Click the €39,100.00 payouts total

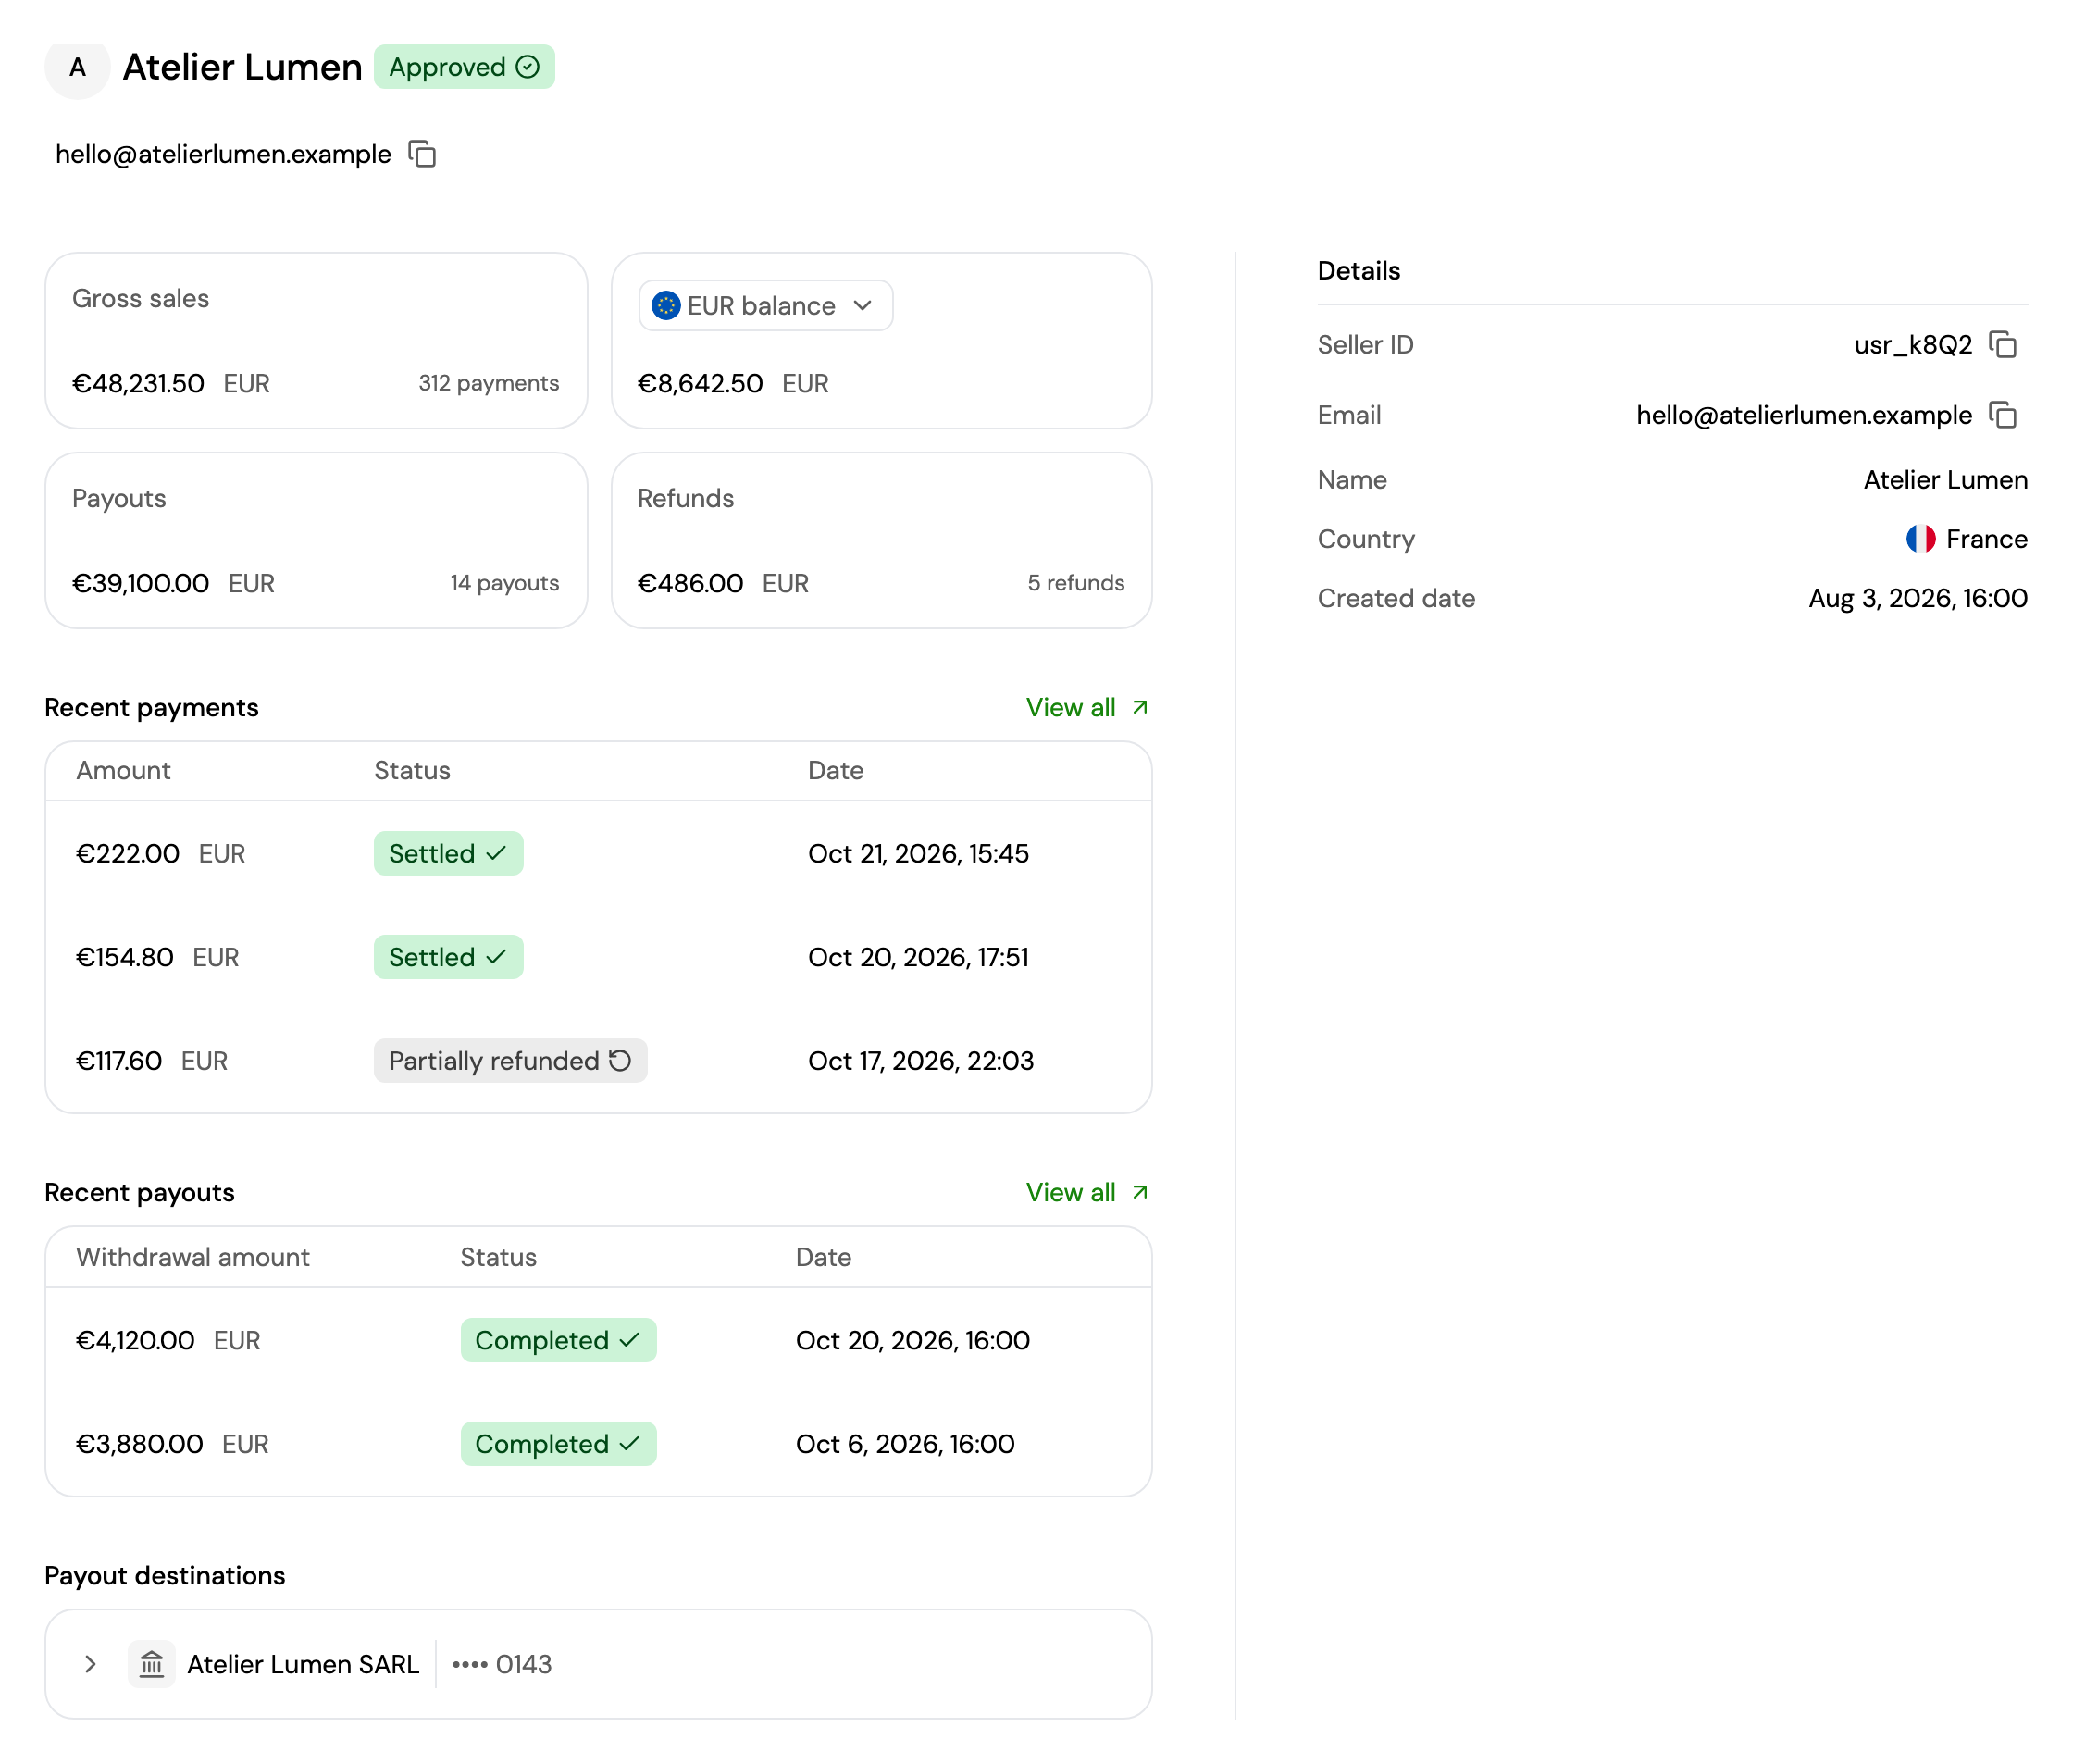(140, 583)
